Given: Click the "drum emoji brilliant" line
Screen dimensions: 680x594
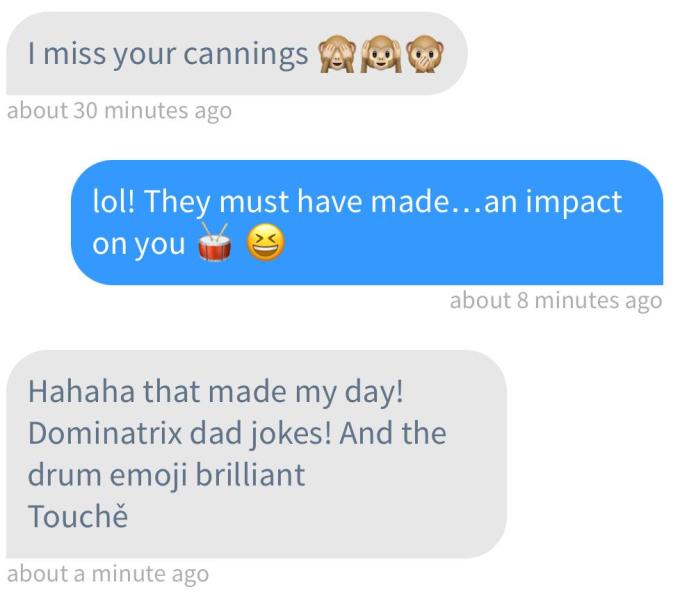Looking at the screenshot, I should pos(167,476).
